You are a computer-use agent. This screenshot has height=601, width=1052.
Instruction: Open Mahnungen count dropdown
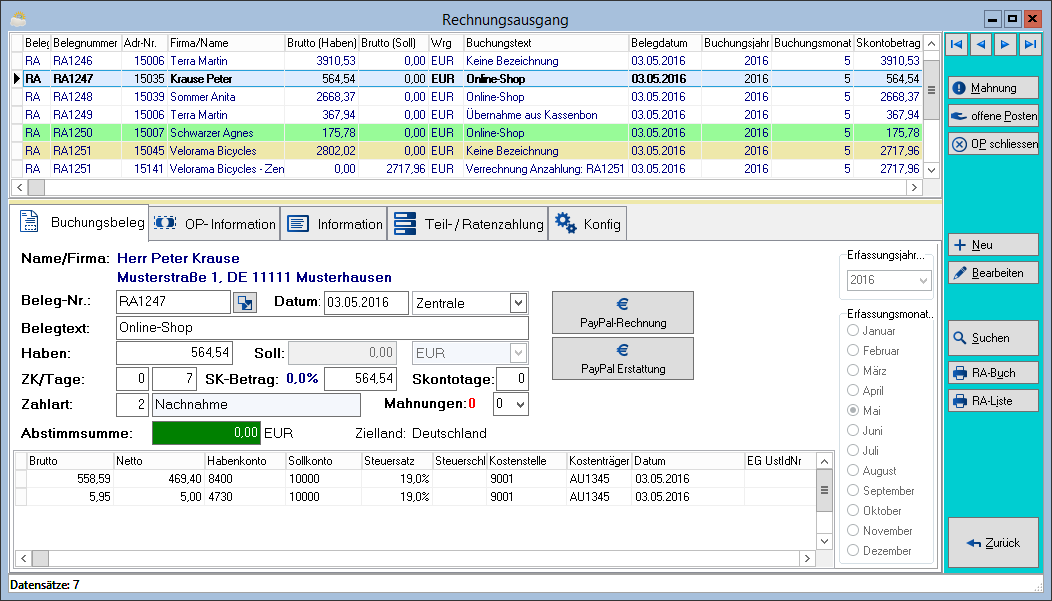point(511,404)
